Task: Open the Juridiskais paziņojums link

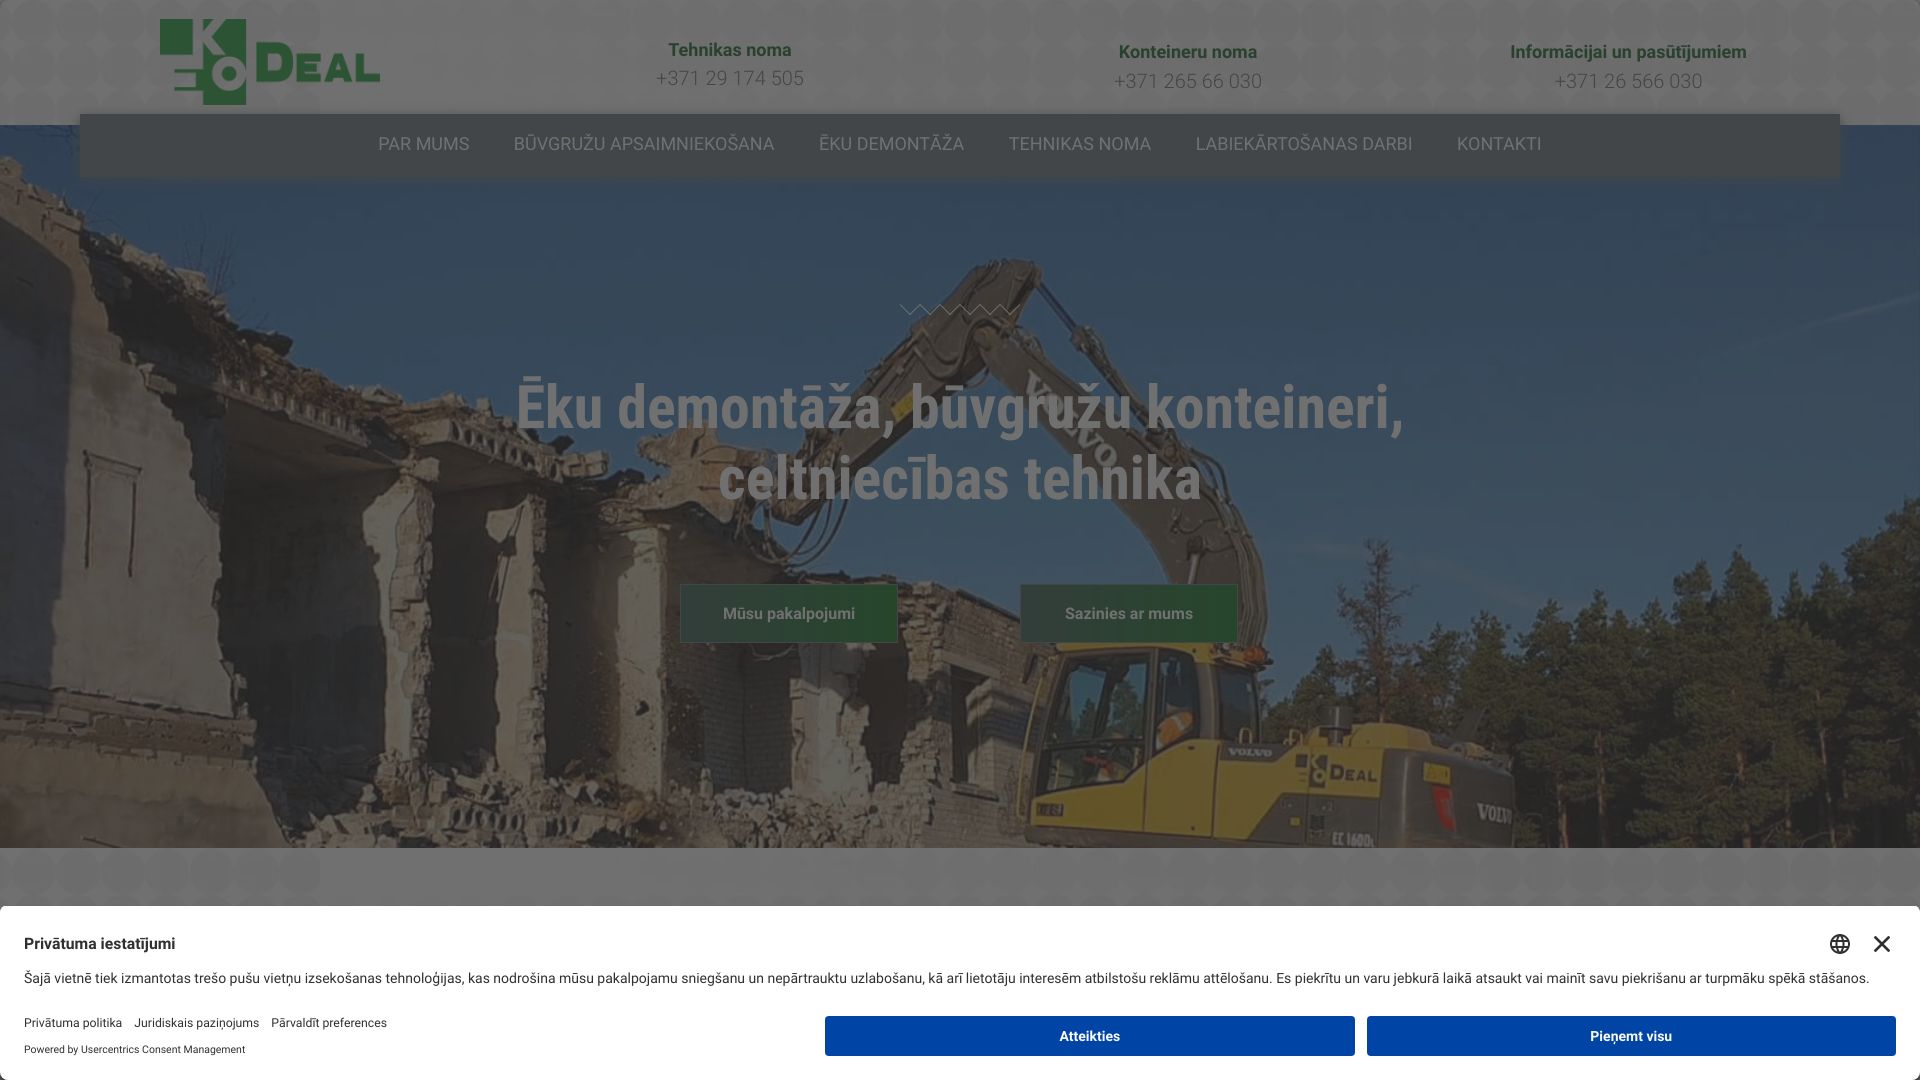Action: (x=196, y=1023)
